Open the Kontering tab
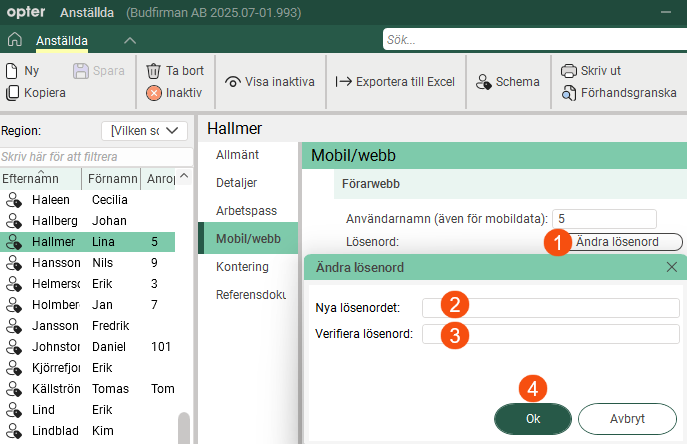 242,267
